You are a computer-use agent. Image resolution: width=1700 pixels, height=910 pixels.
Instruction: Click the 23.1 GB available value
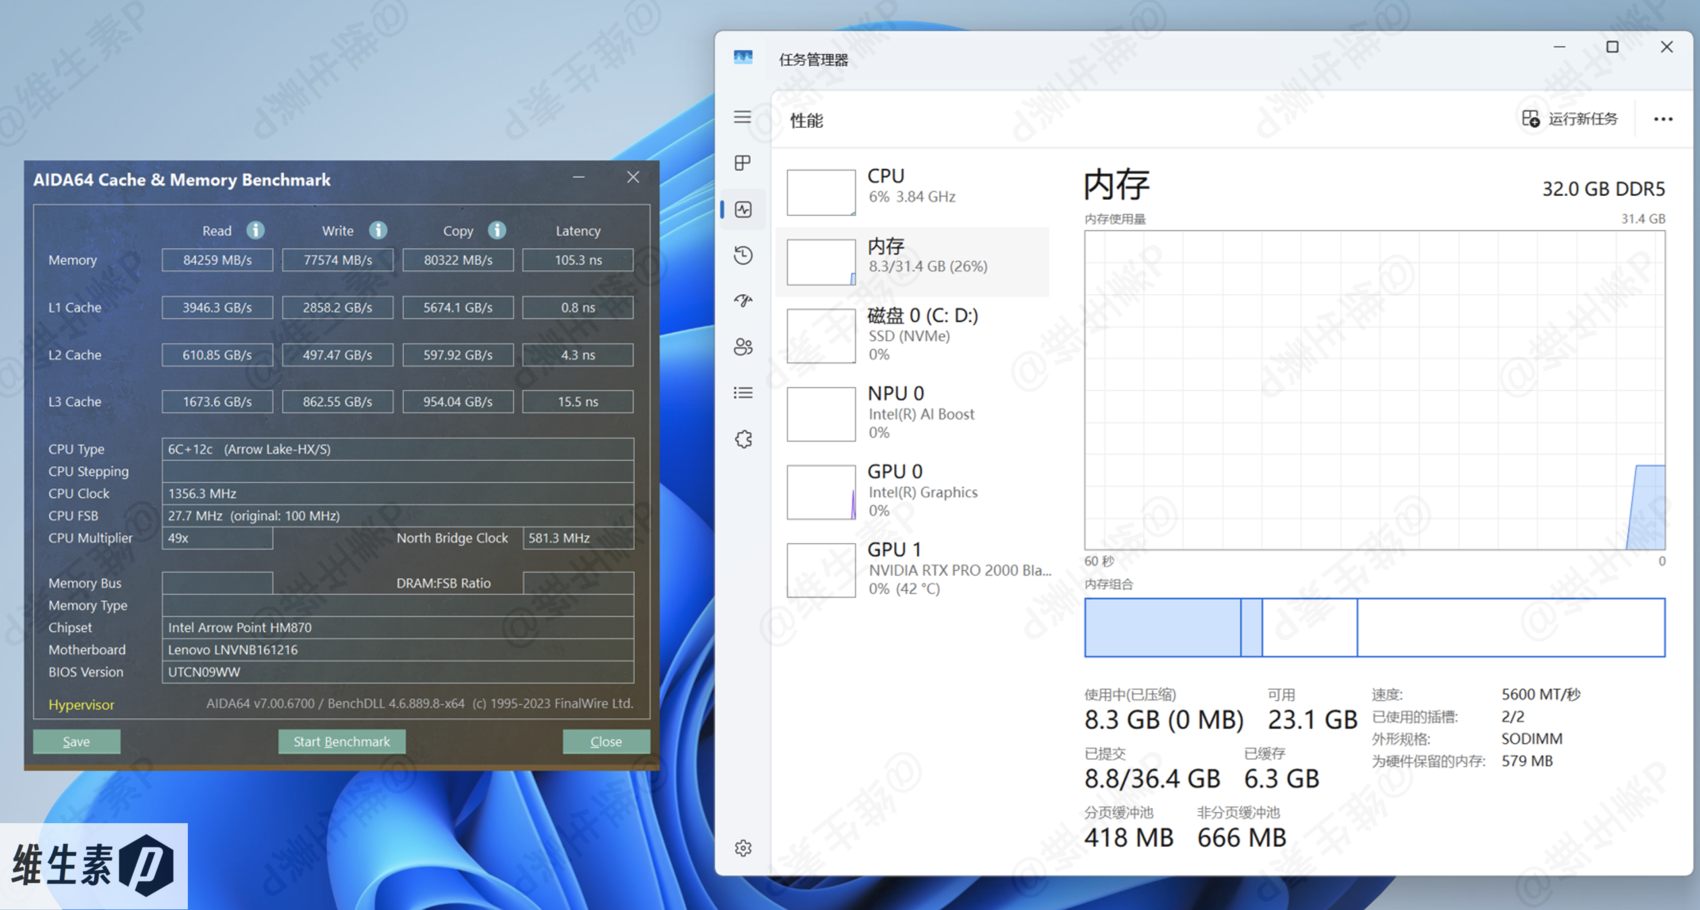[x=1312, y=719]
